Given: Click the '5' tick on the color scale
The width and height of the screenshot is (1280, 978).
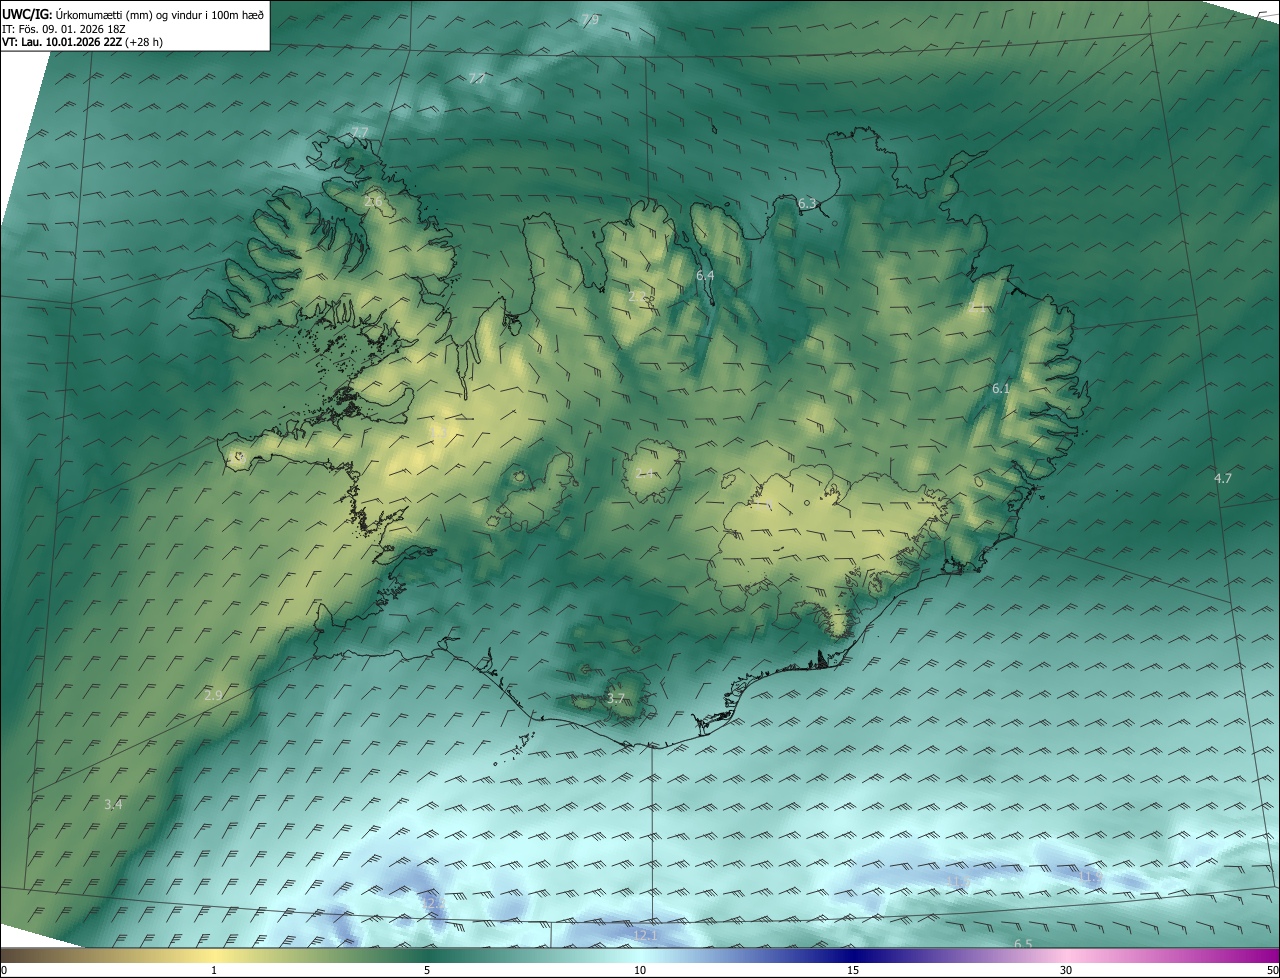Looking at the screenshot, I should tap(427, 970).
